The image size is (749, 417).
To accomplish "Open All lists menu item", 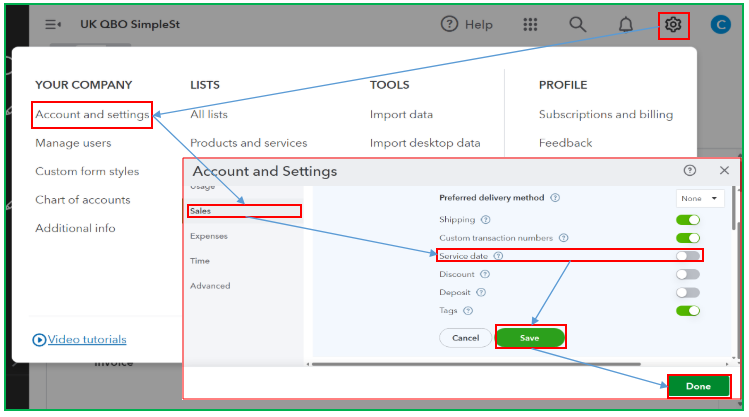I will (209, 115).
